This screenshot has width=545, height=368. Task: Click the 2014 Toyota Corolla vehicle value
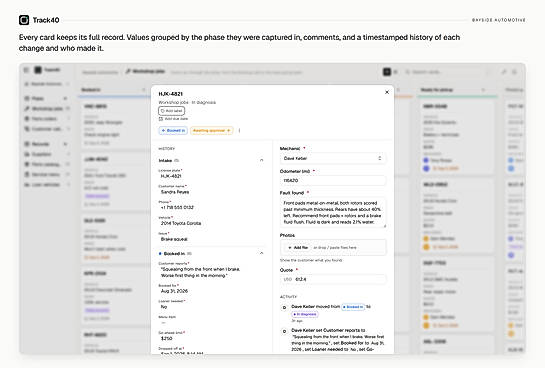pyautogui.click(x=181, y=223)
